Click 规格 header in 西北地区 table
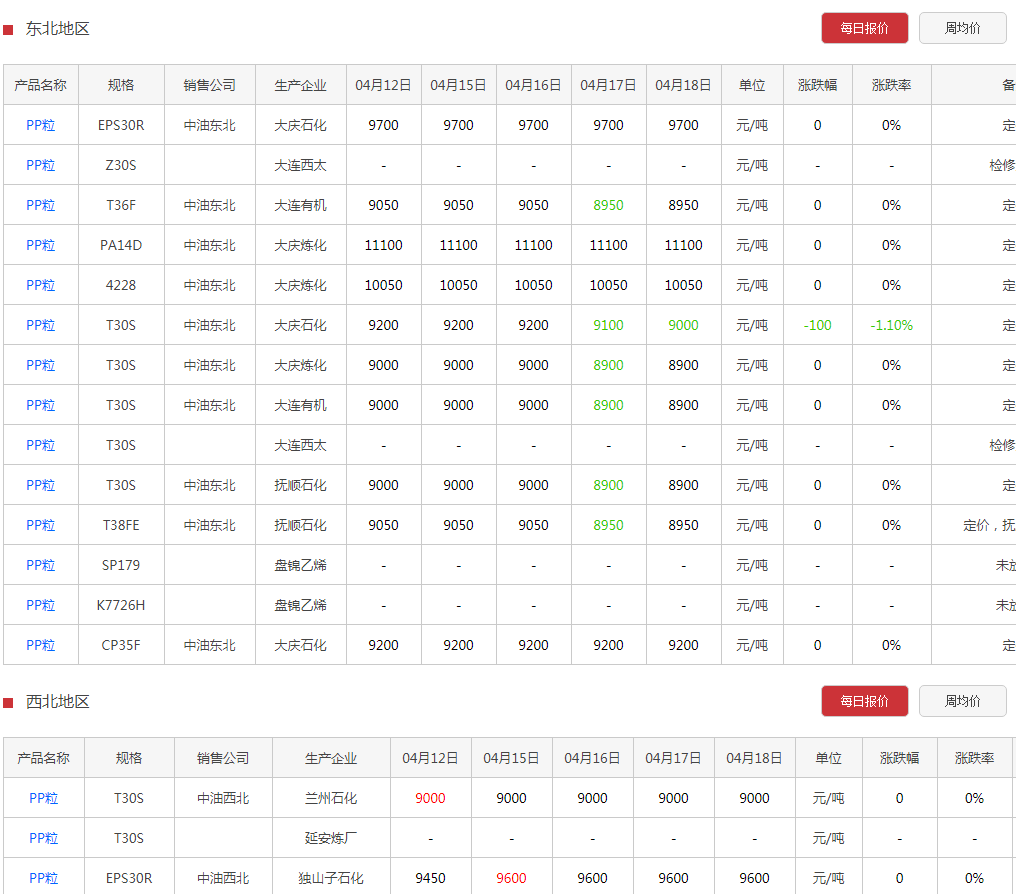Screen dimensions: 1016x894 tap(129, 758)
